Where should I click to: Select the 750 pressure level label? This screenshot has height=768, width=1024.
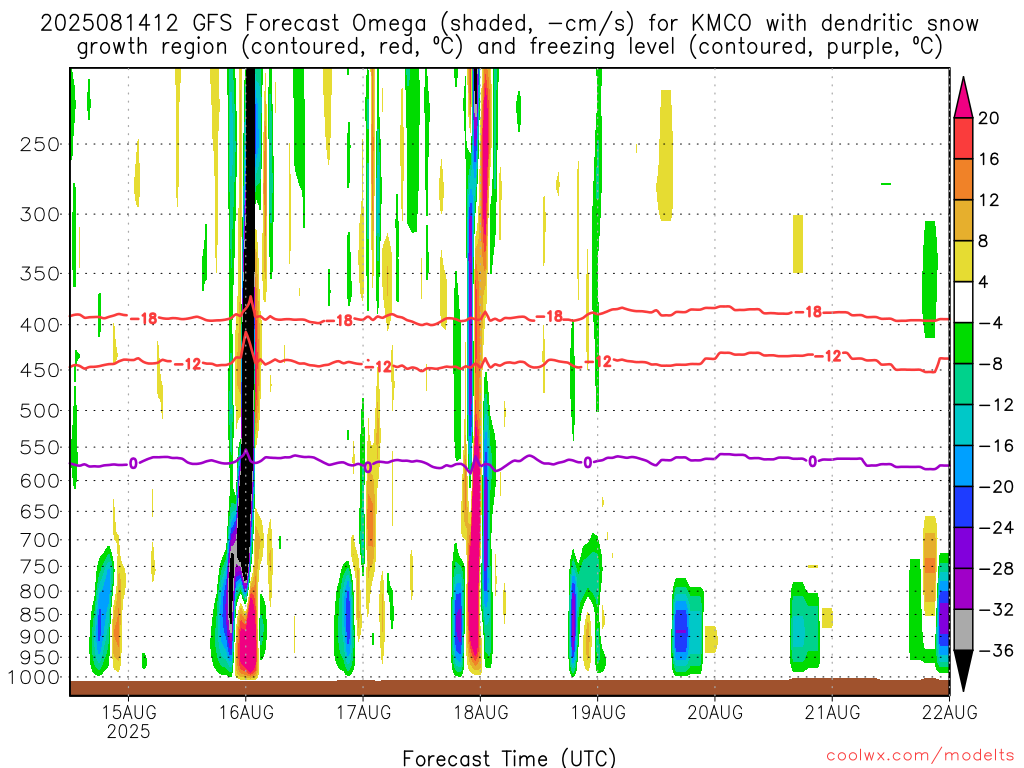[x=40, y=566]
